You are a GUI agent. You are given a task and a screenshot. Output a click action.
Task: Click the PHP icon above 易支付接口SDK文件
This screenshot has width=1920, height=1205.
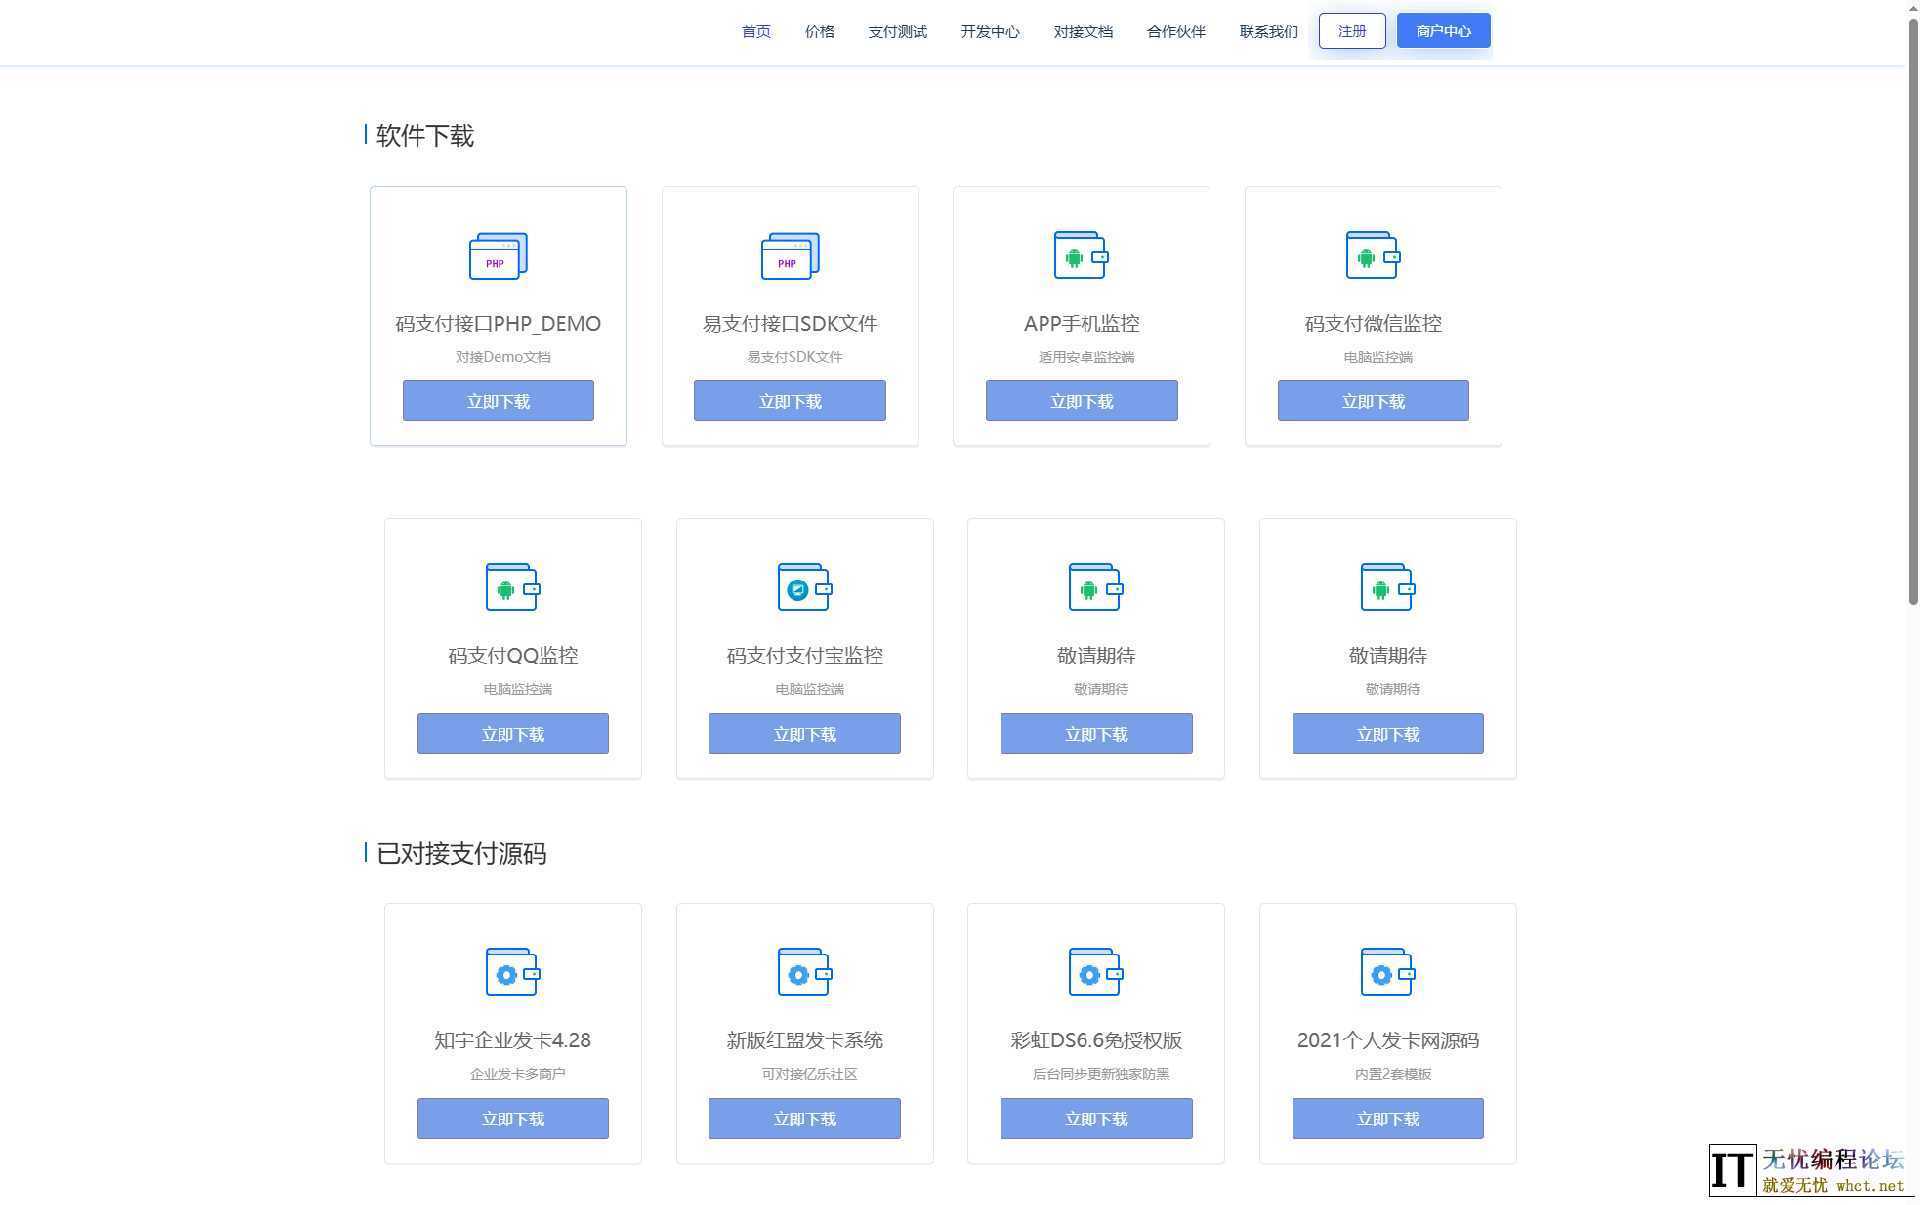click(790, 256)
